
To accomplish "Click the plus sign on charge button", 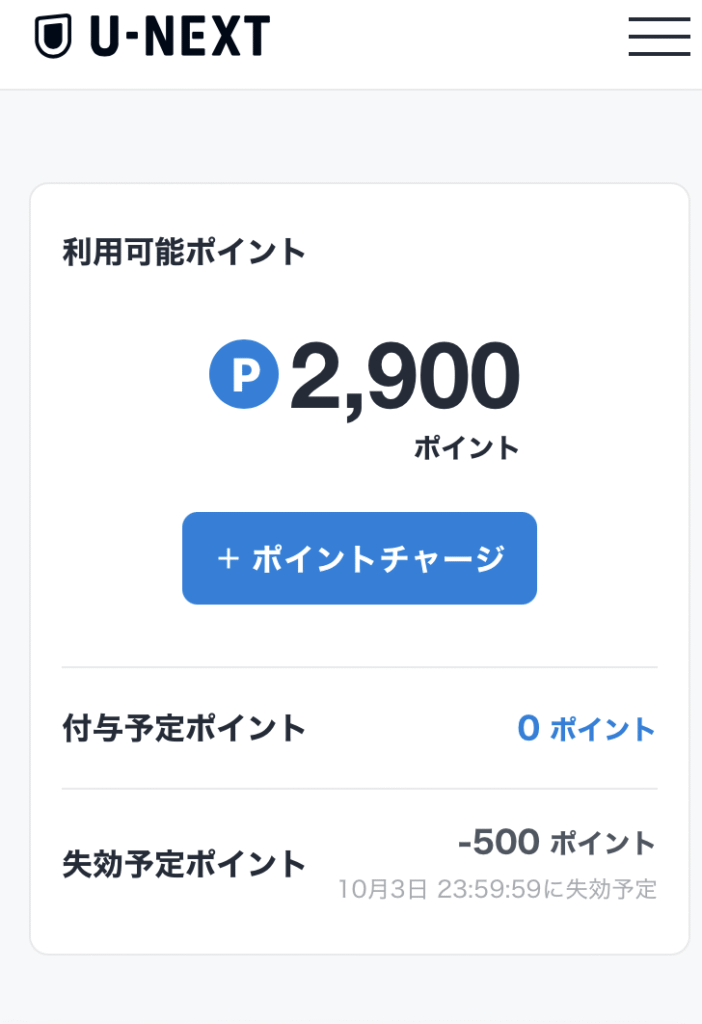I will coord(227,559).
